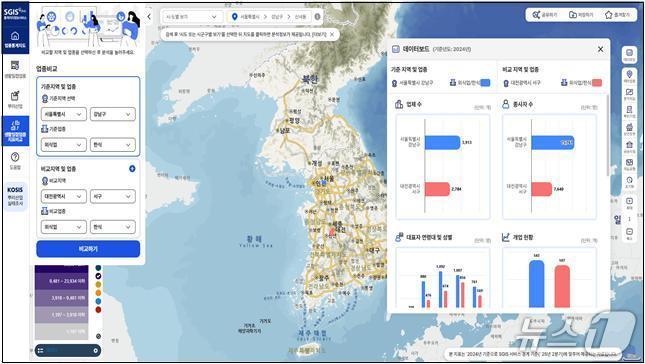Click the reset clock icon in right toolbar
The image size is (645, 364).
pos(629,182)
